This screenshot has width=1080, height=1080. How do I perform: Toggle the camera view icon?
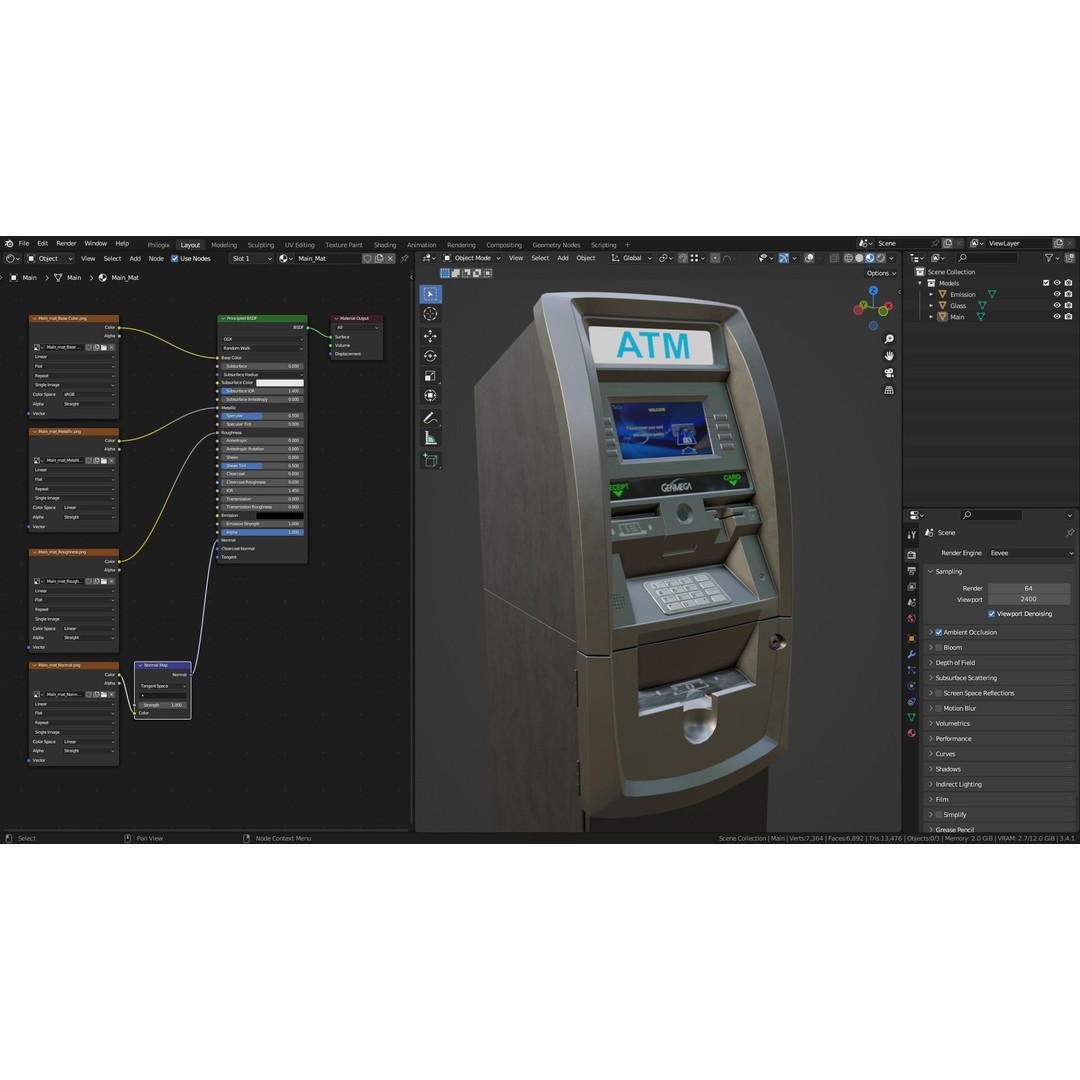[889, 373]
